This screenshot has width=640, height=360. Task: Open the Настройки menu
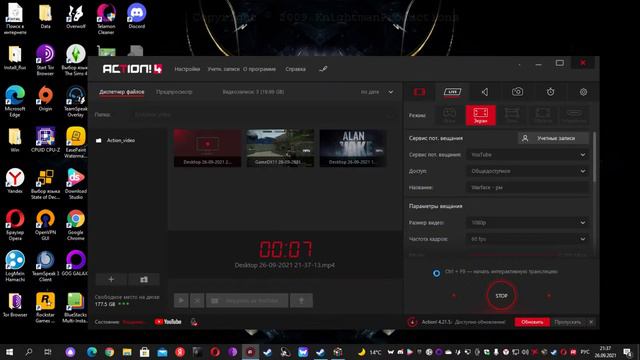[187, 69]
